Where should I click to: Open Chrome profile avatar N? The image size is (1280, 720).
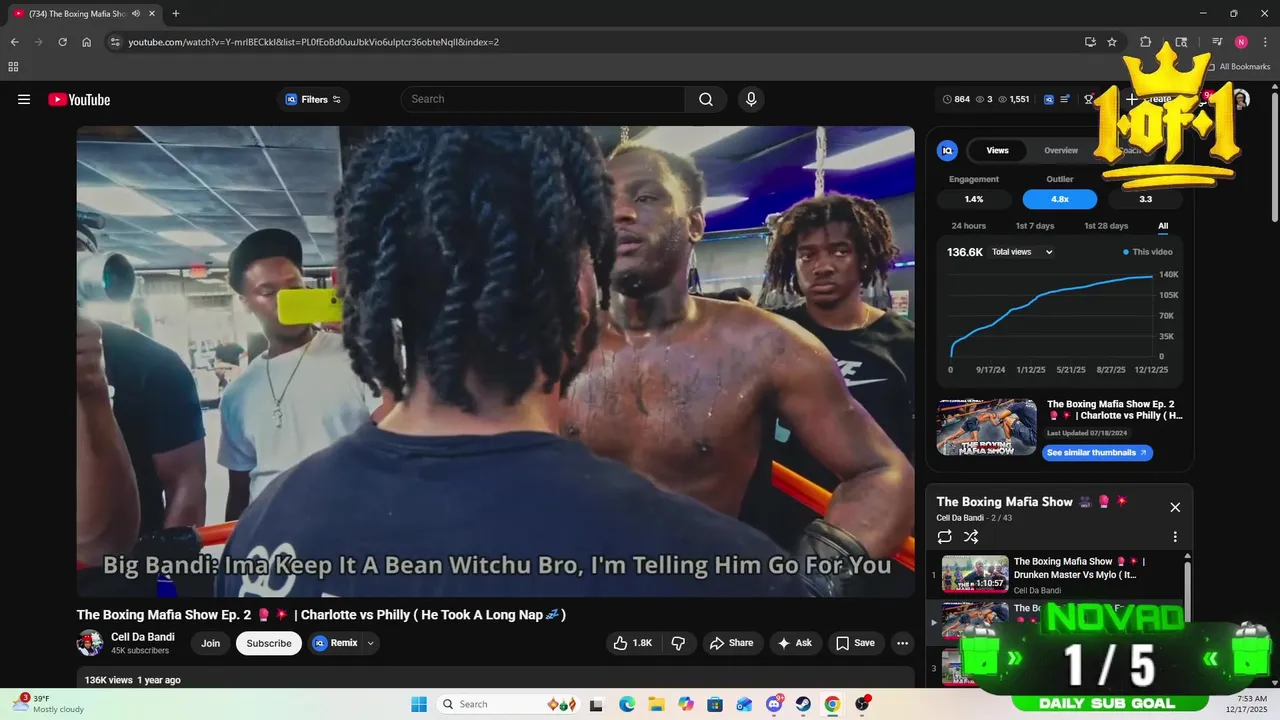[1241, 42]
